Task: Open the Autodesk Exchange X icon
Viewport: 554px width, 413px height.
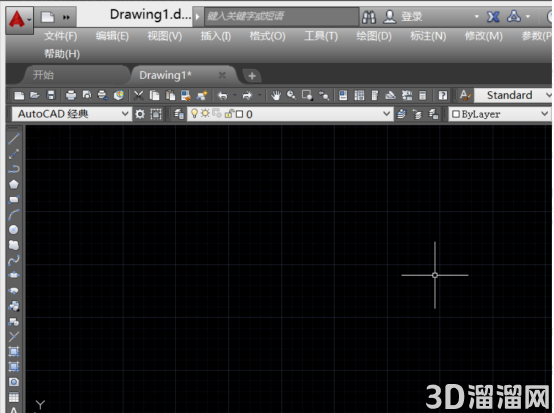Action: tap(493, 17)
